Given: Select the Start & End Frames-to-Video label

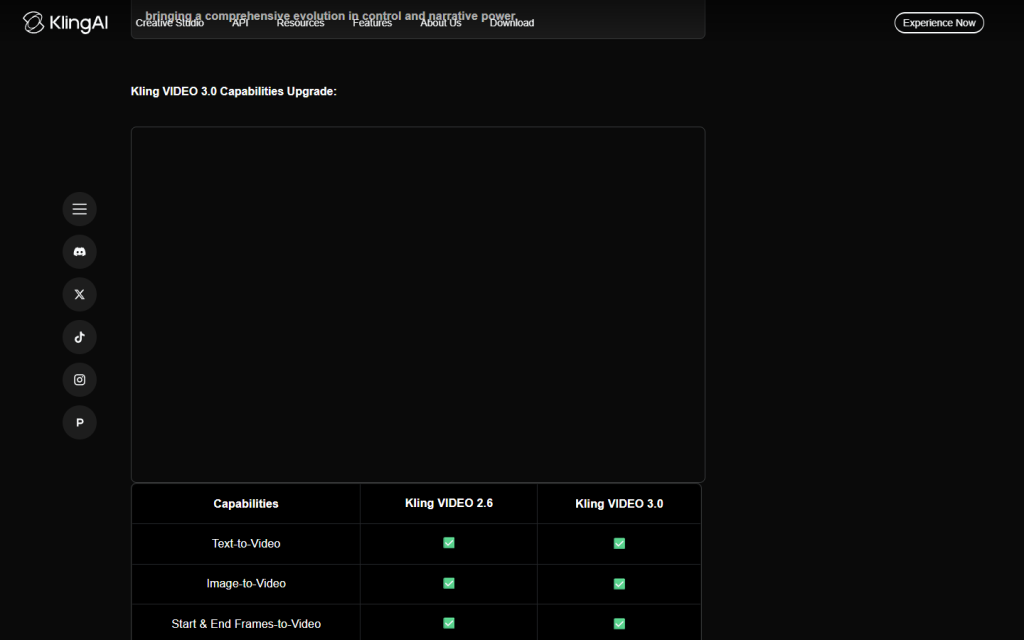Looking at the screenshot, I should point(246,624).
